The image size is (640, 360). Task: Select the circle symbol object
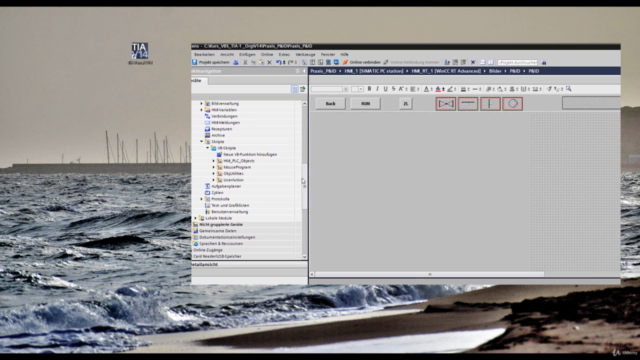click(513, 104)
